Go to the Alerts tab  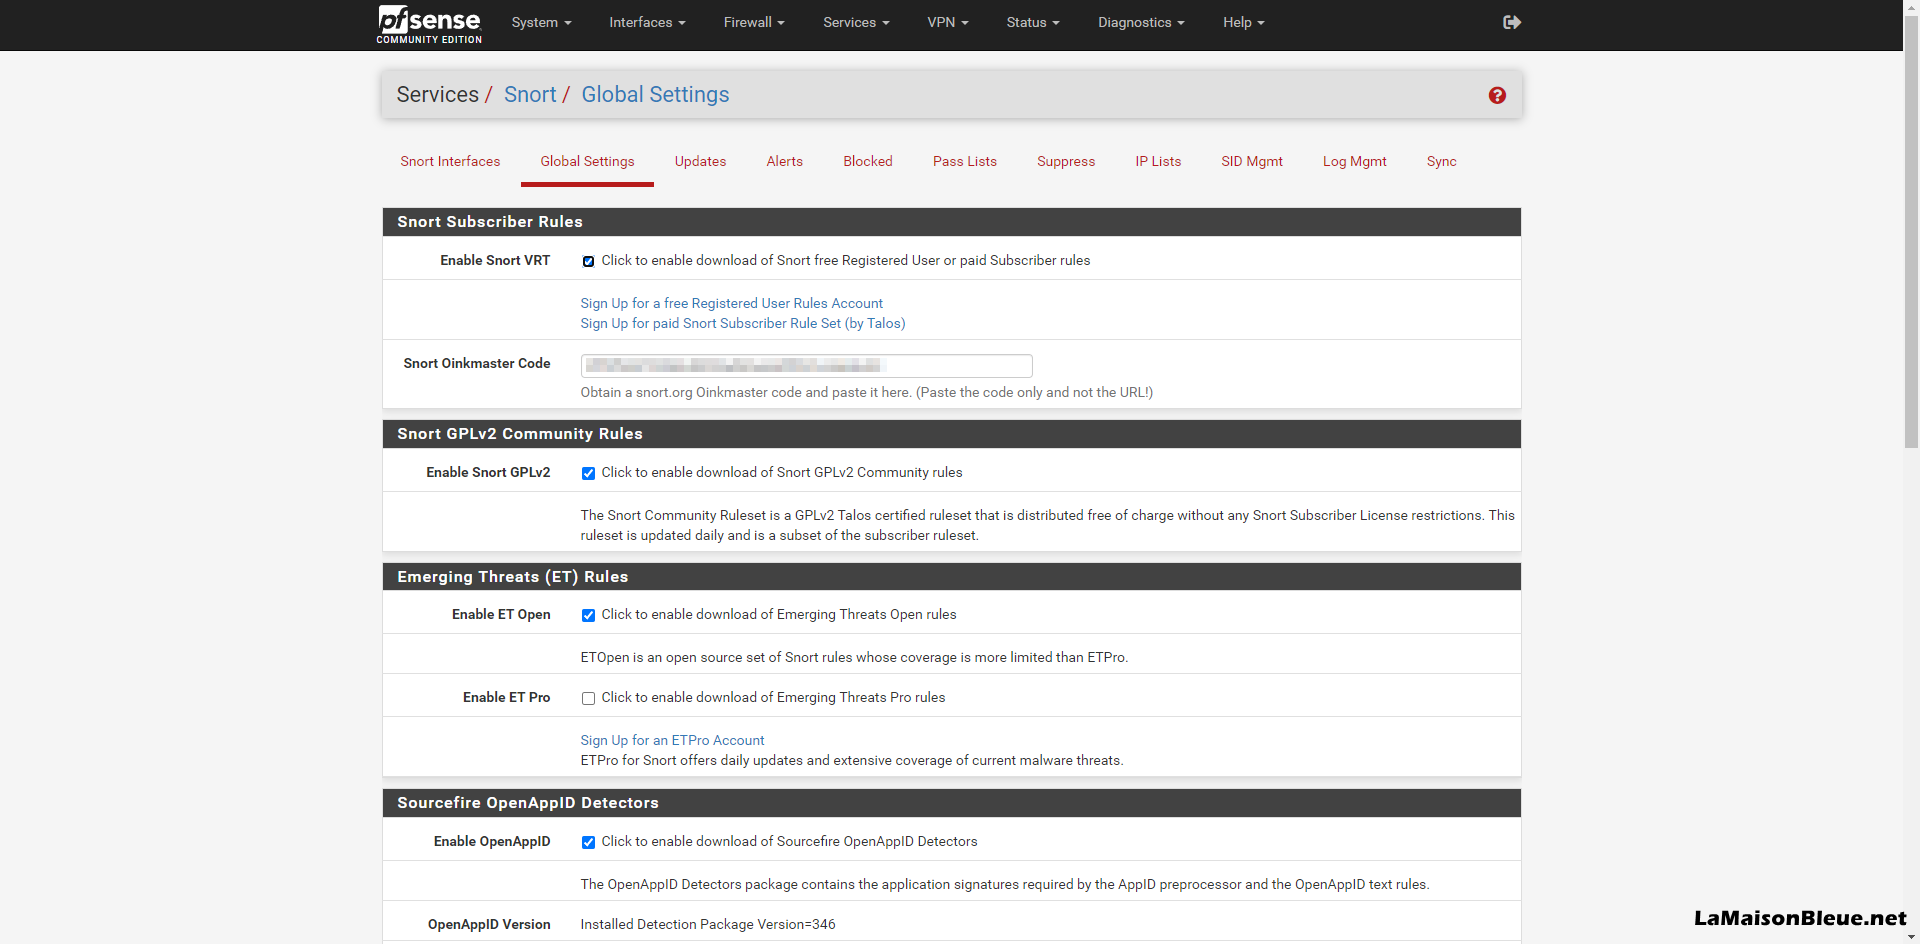(784, 161)
